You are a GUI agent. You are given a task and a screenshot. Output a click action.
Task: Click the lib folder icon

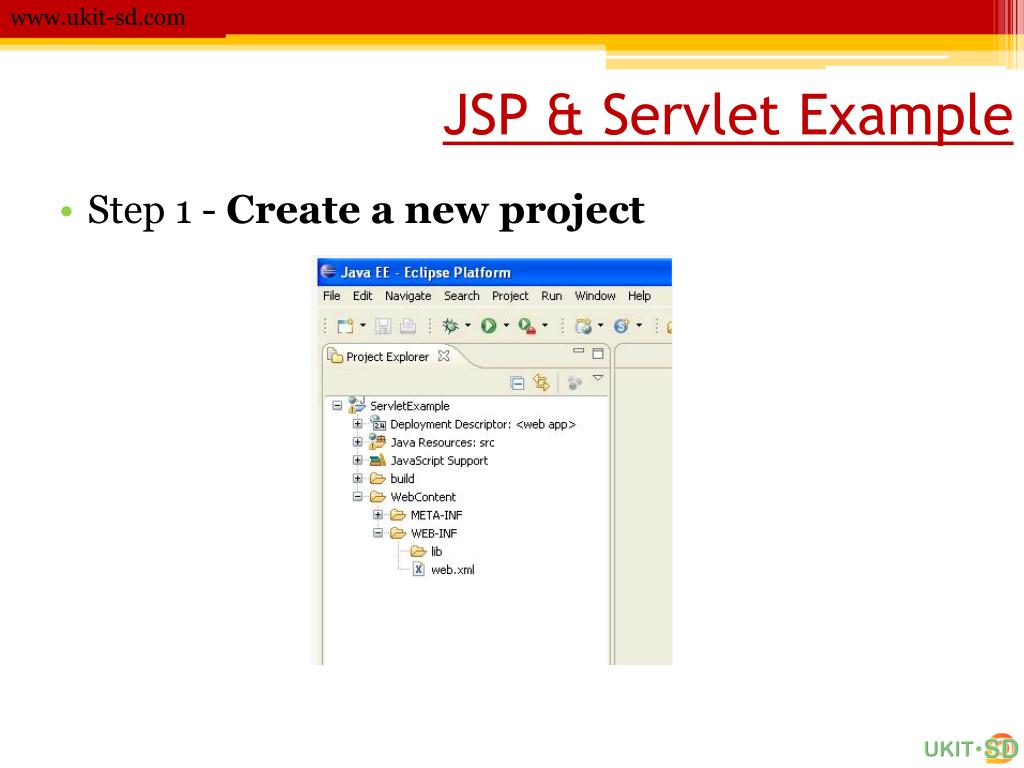pos(418,551)
